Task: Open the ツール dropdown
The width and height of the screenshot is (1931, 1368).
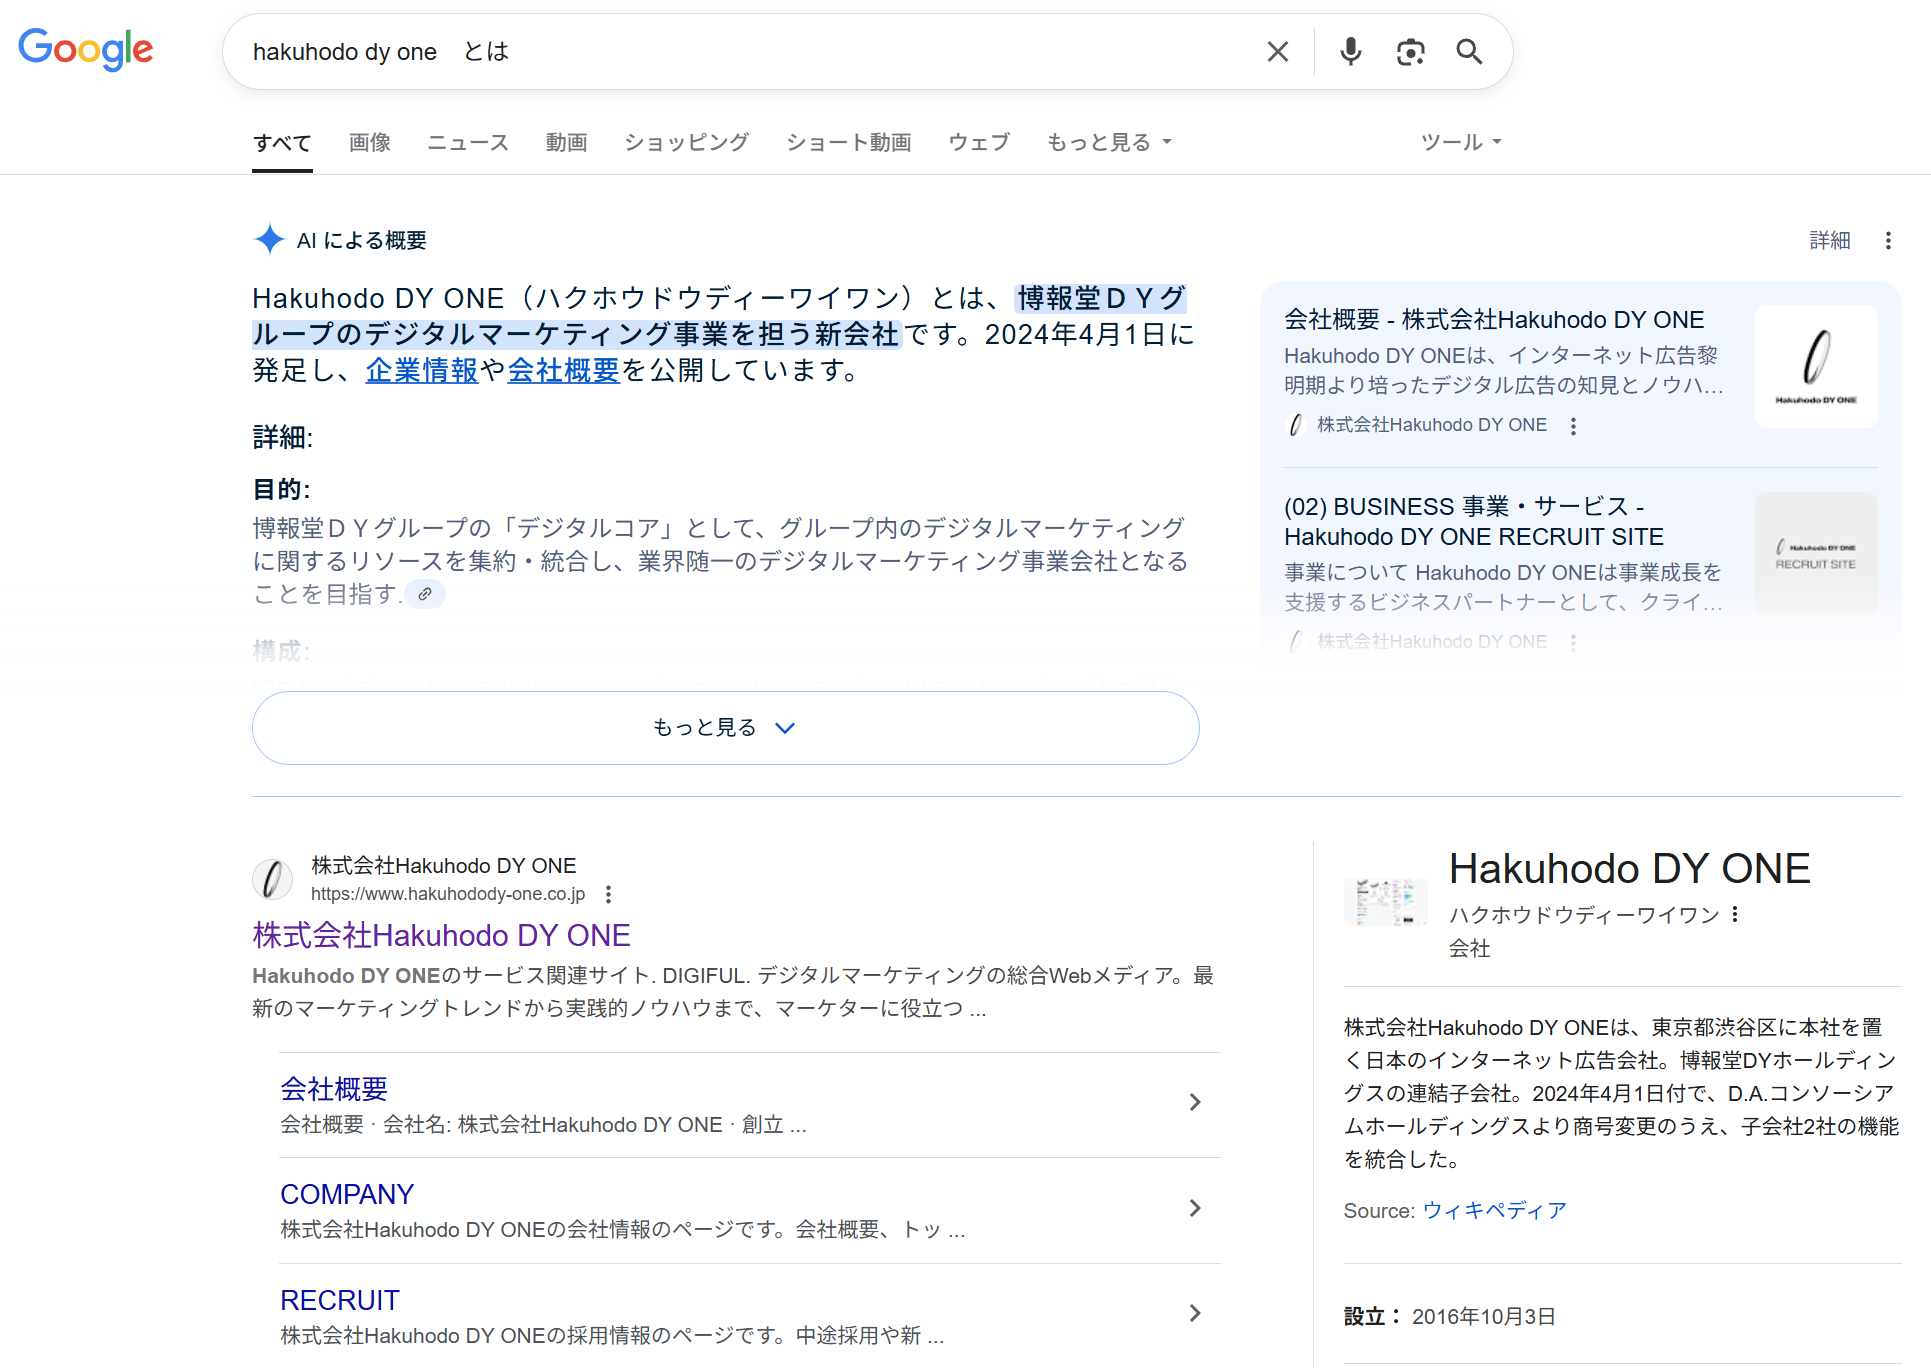Action: click(x=1460, y=142)
